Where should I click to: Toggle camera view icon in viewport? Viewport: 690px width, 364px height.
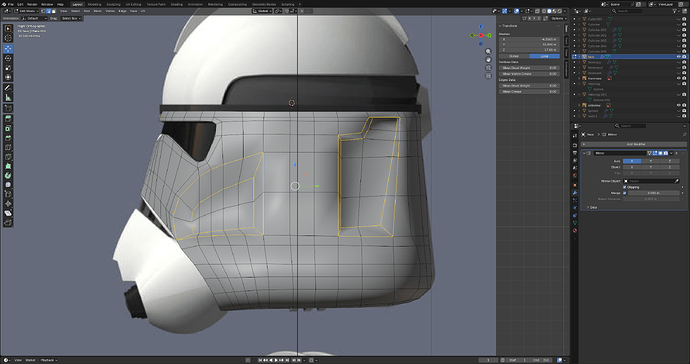pos(488,68)
